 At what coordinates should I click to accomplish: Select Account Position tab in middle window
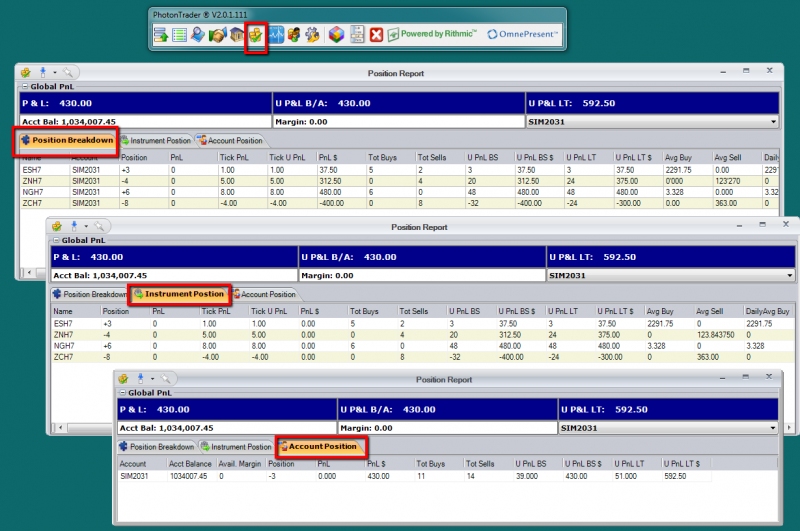(x=264, y=294)
